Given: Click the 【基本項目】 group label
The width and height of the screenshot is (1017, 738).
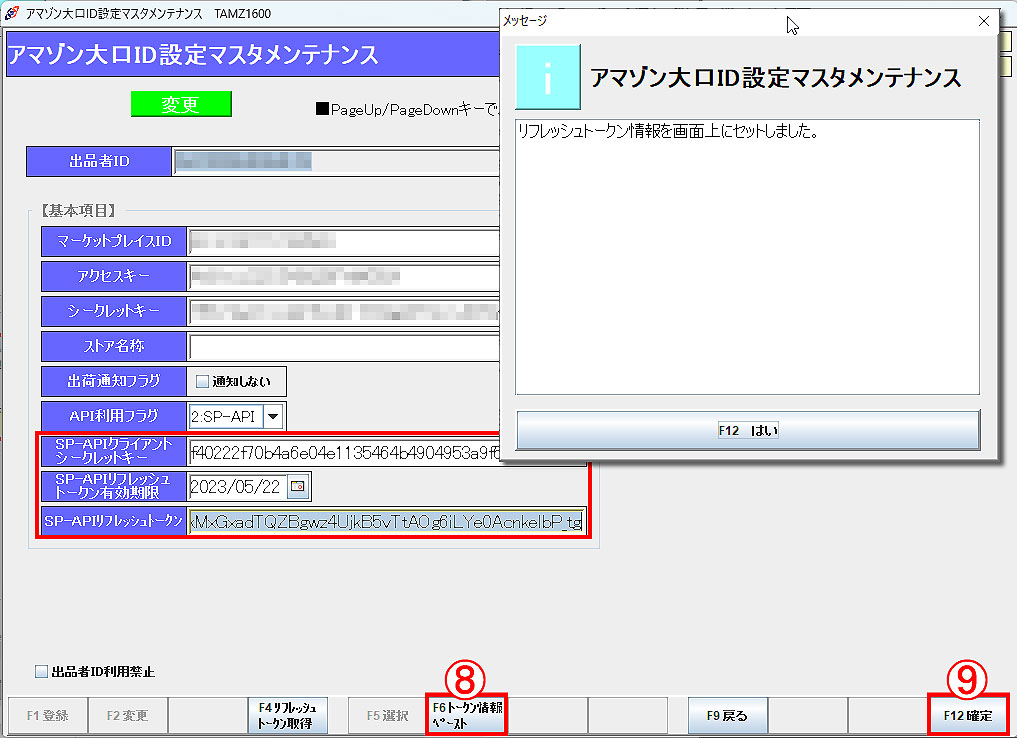Looking at the screenshot, I should point(78,210).
